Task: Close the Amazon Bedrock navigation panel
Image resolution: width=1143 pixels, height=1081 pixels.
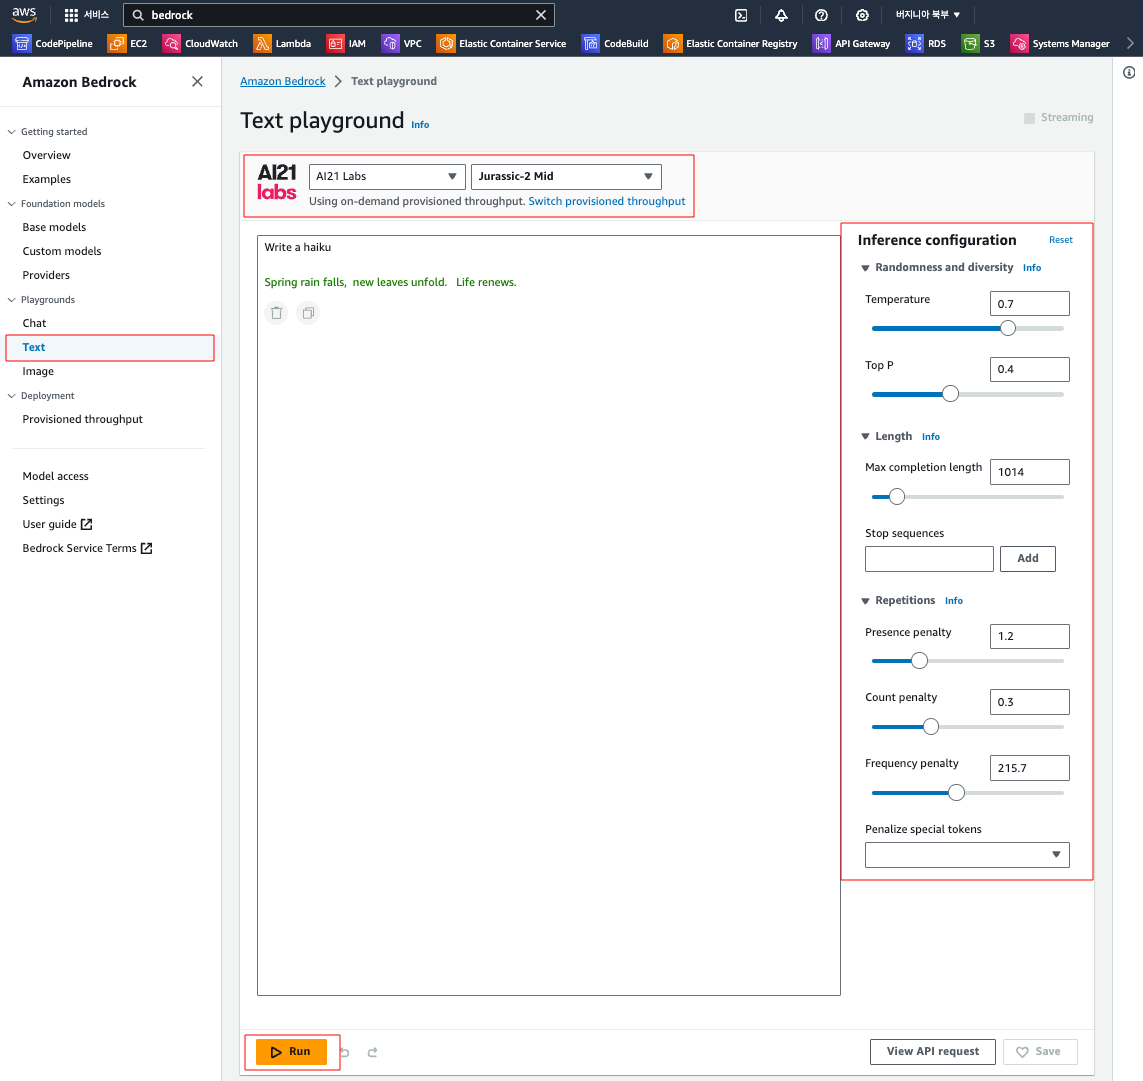Action: pos(197,82)
